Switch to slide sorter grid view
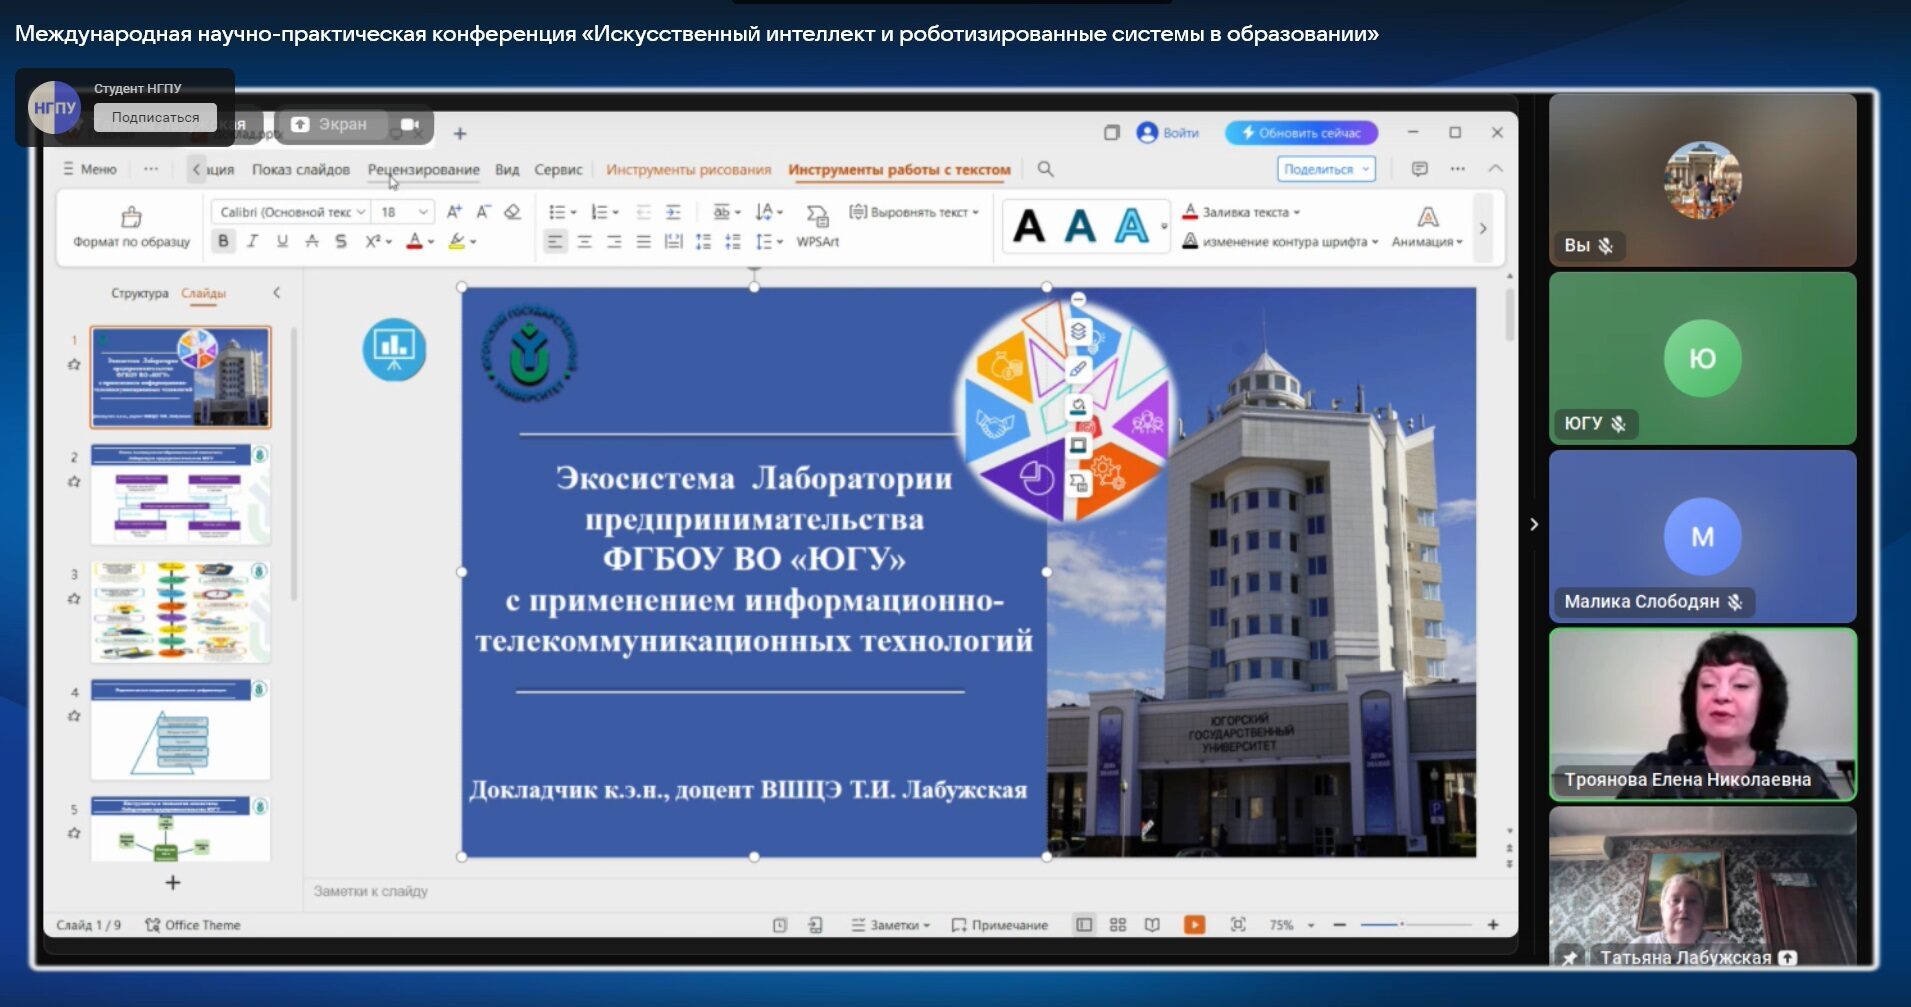 click(1118, 925)
